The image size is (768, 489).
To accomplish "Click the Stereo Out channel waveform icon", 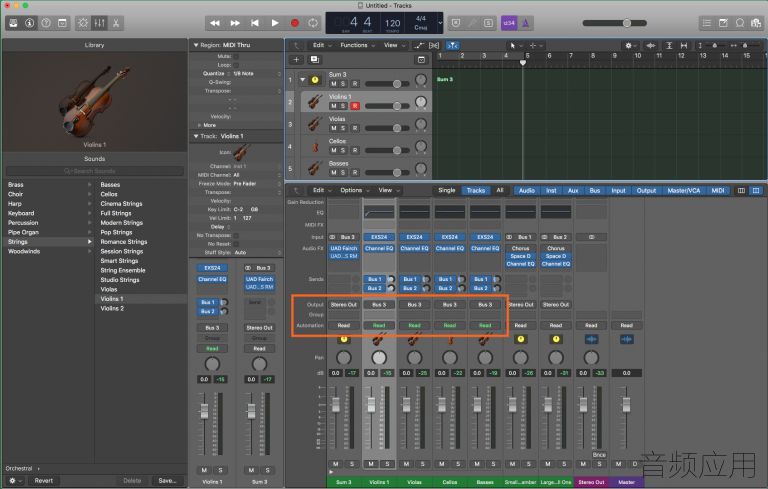I will click(591, 339).
